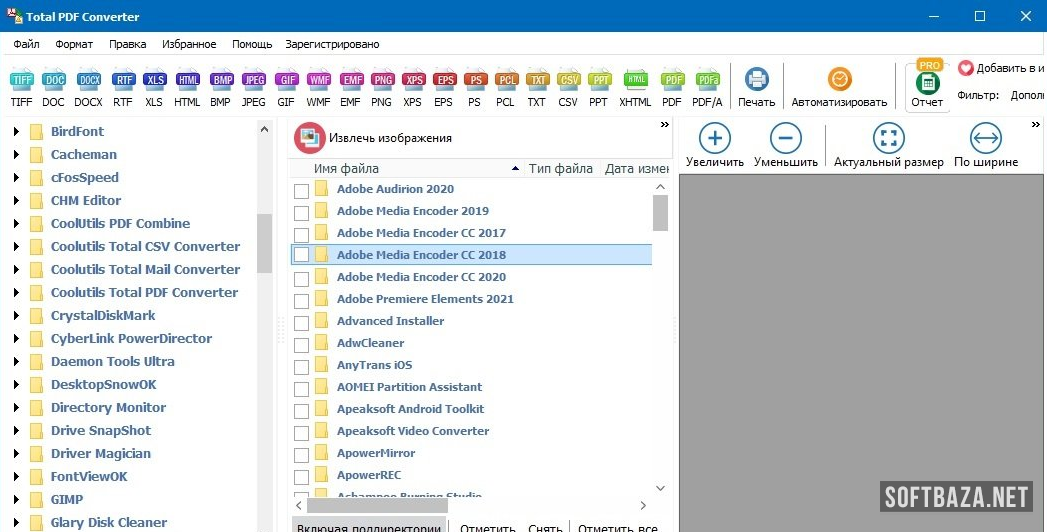Image resolution: width=1047 pixels, height=532 pixels.
Task: Select the PDF/A output icon
Action: tap(708, 80)
